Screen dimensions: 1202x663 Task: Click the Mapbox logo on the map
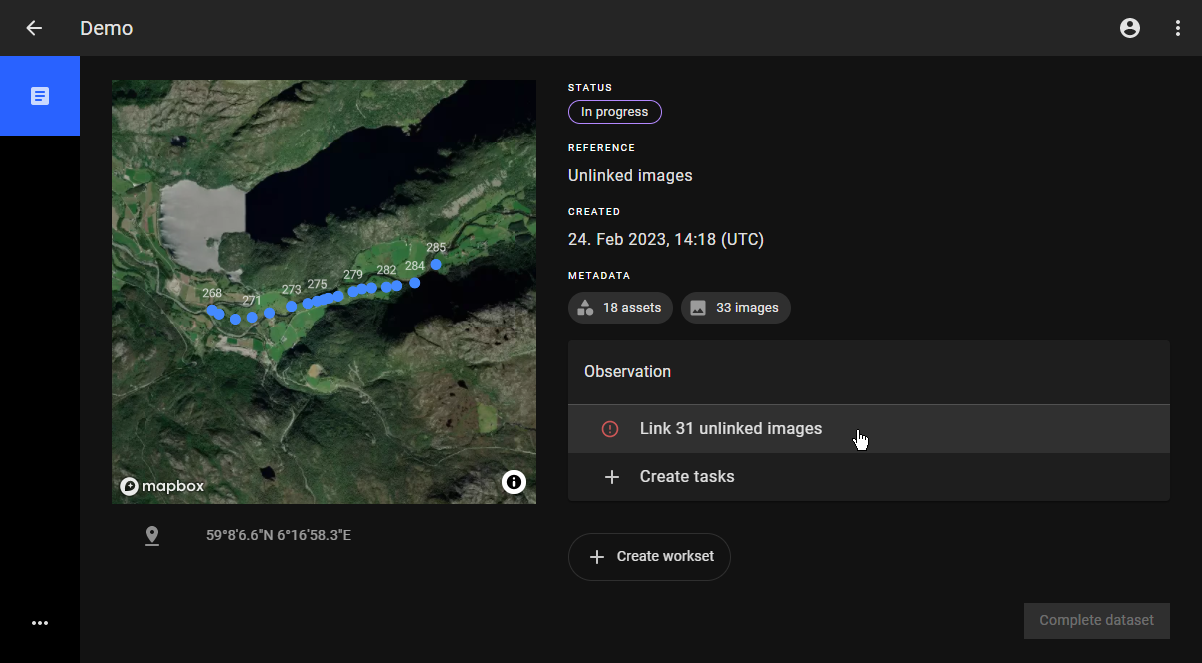163,486
